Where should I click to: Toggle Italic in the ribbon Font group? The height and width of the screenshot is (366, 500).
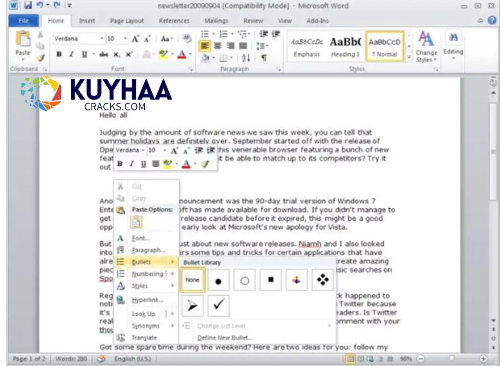[x=71, y=54]
